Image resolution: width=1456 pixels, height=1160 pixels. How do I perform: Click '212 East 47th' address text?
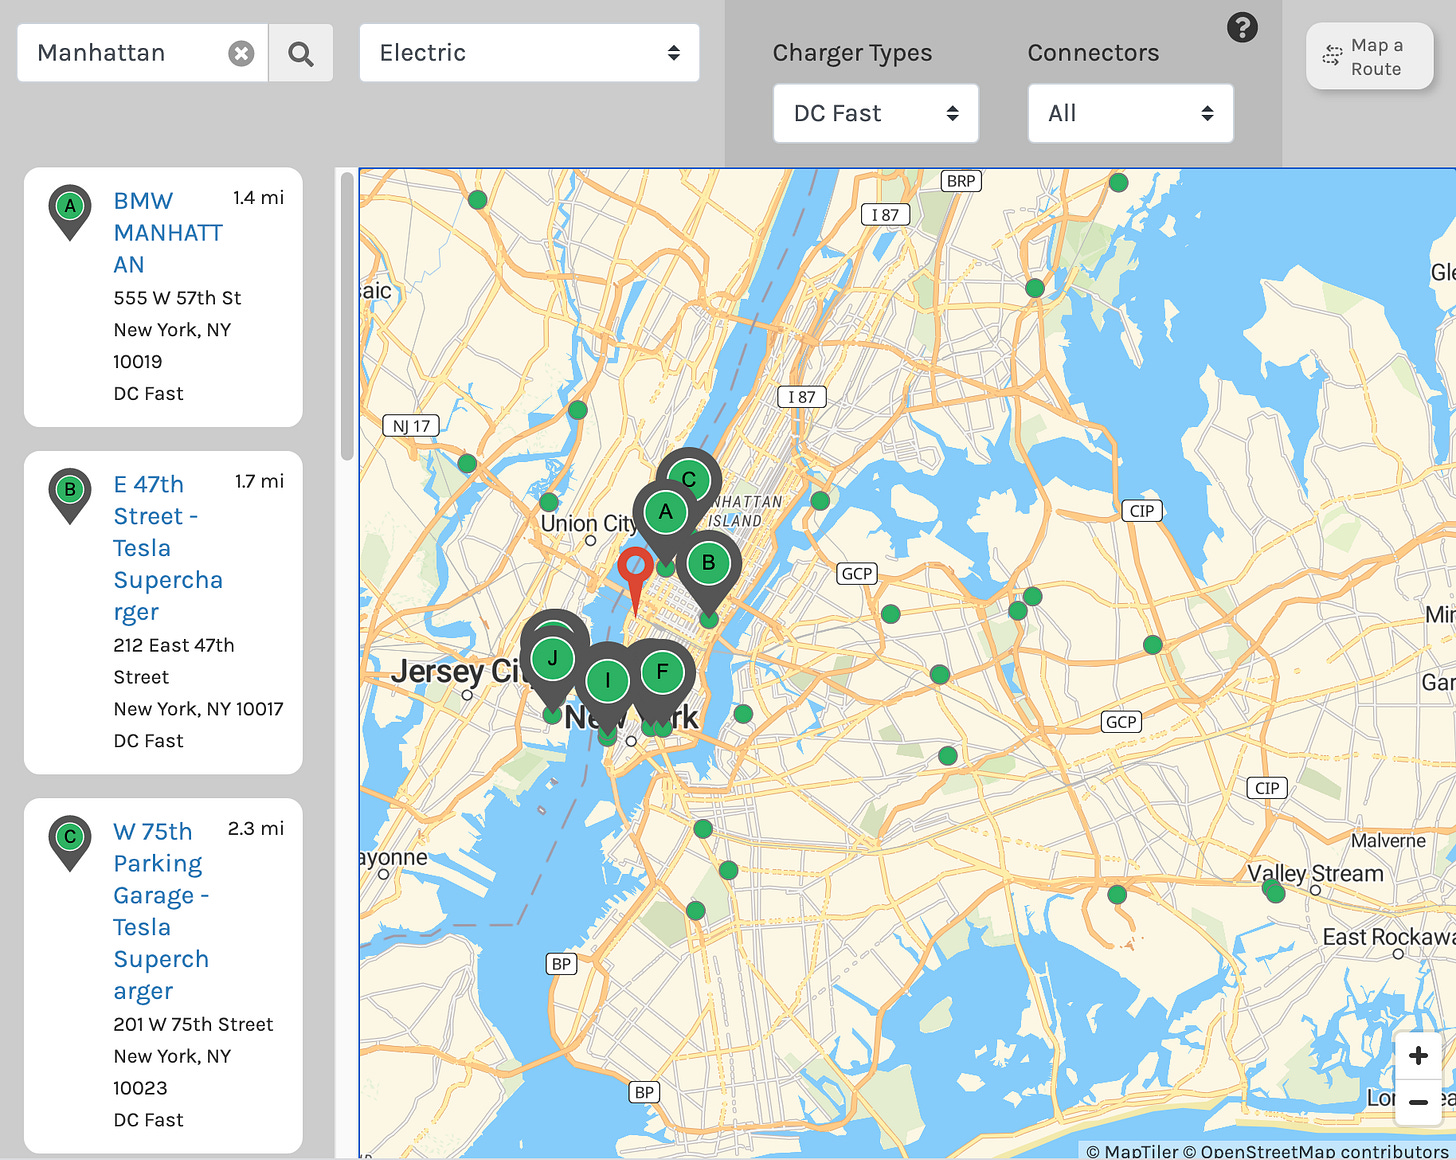[174, 645]
